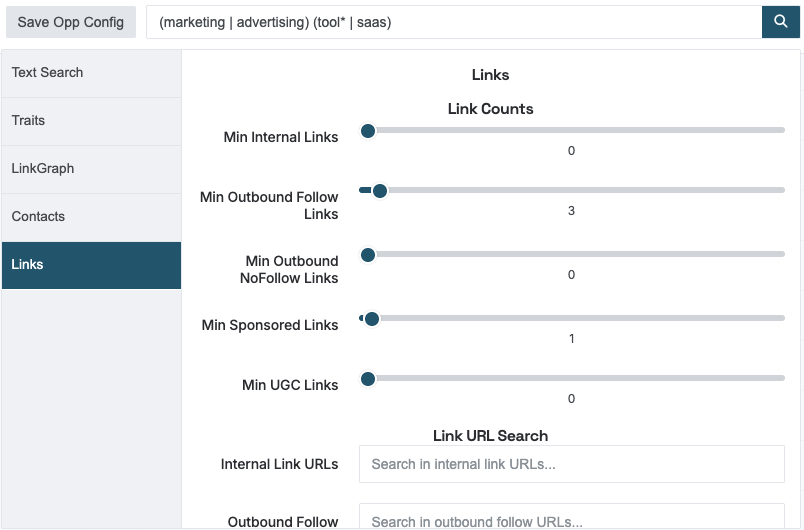
Task: Select the LinkGraph tab
Action: tap(91, 169)
